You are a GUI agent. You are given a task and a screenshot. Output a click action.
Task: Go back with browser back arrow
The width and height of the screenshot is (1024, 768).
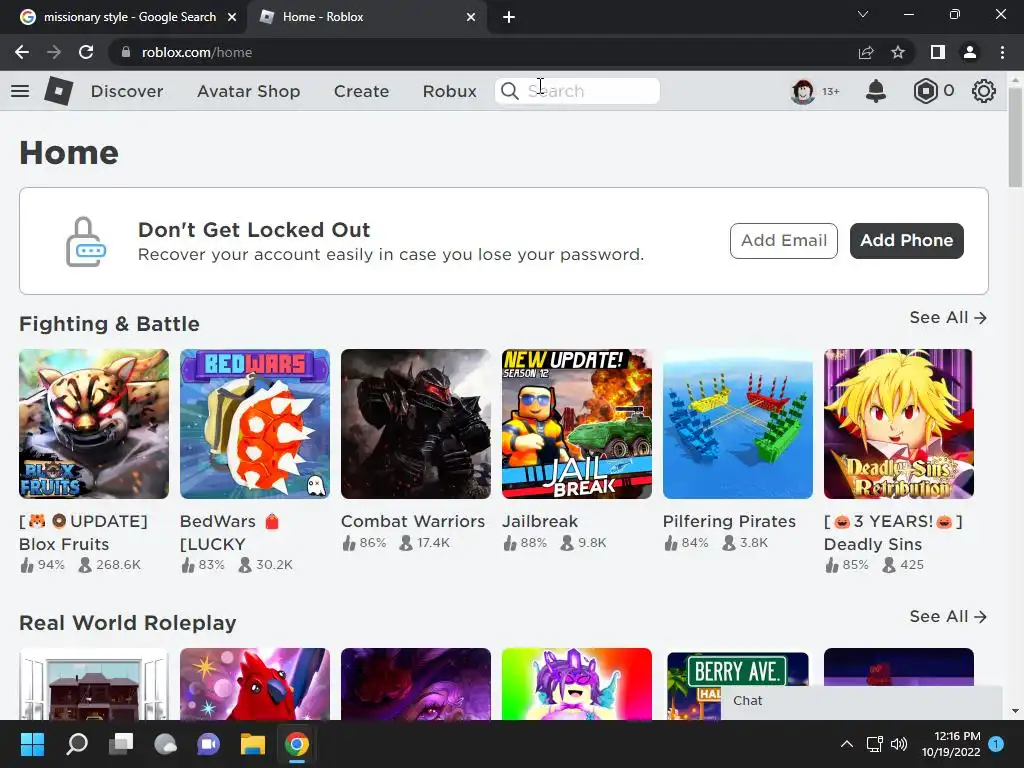pos(22,52)
